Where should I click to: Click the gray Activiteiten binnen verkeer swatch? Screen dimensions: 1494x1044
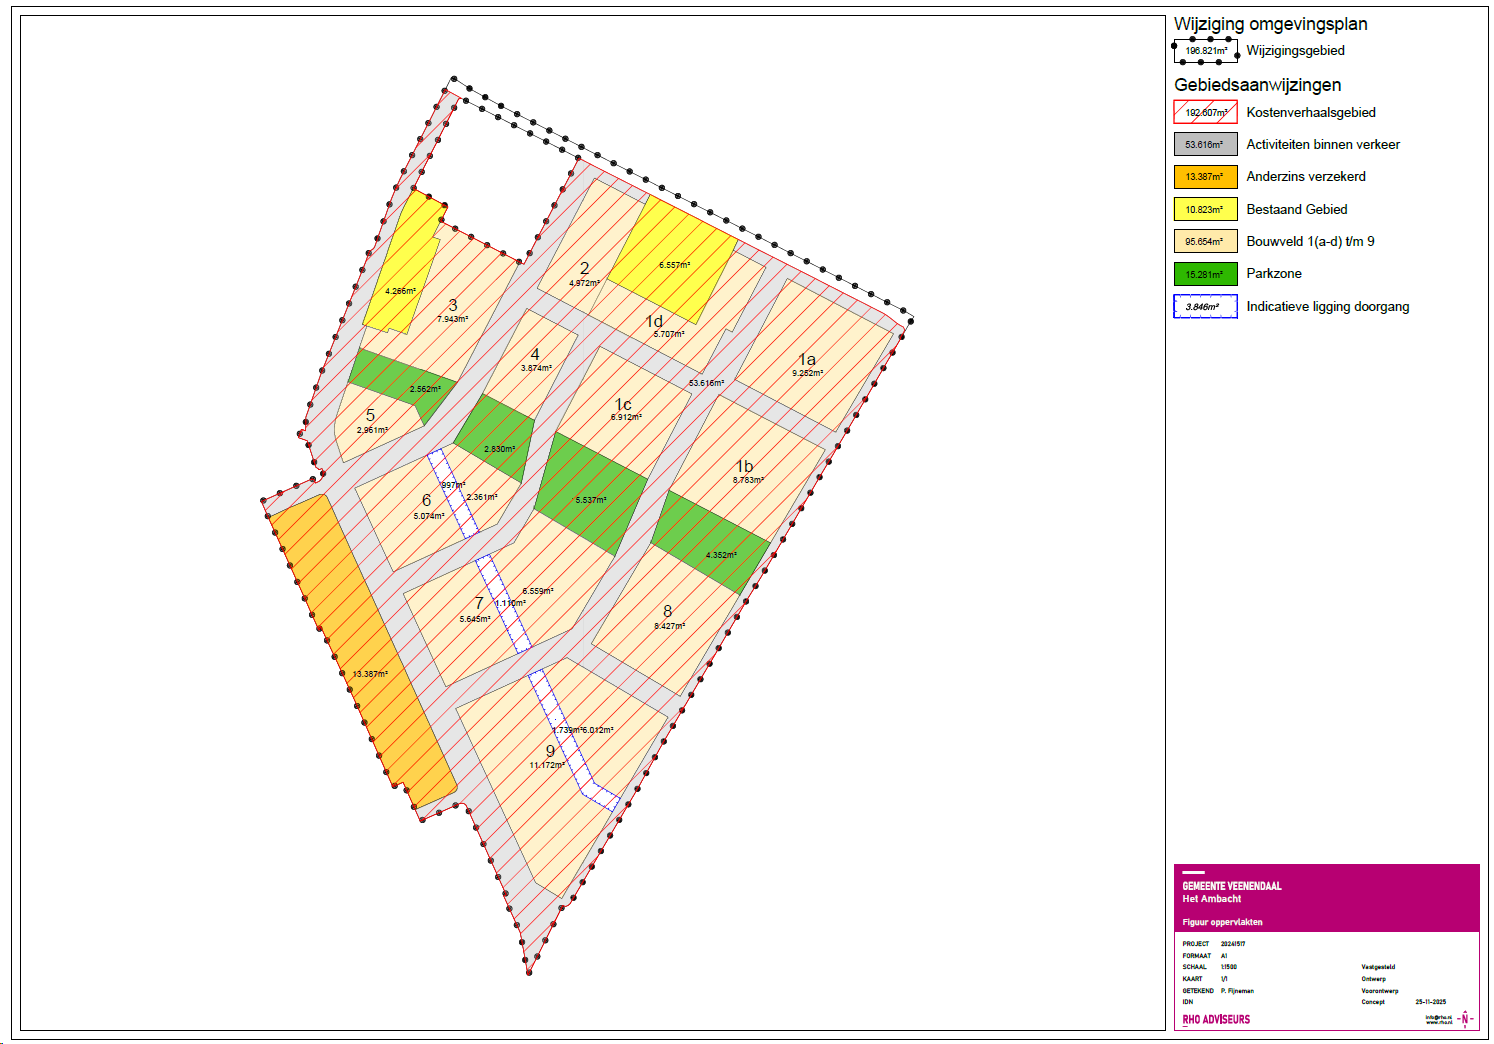pos(1205,144)
